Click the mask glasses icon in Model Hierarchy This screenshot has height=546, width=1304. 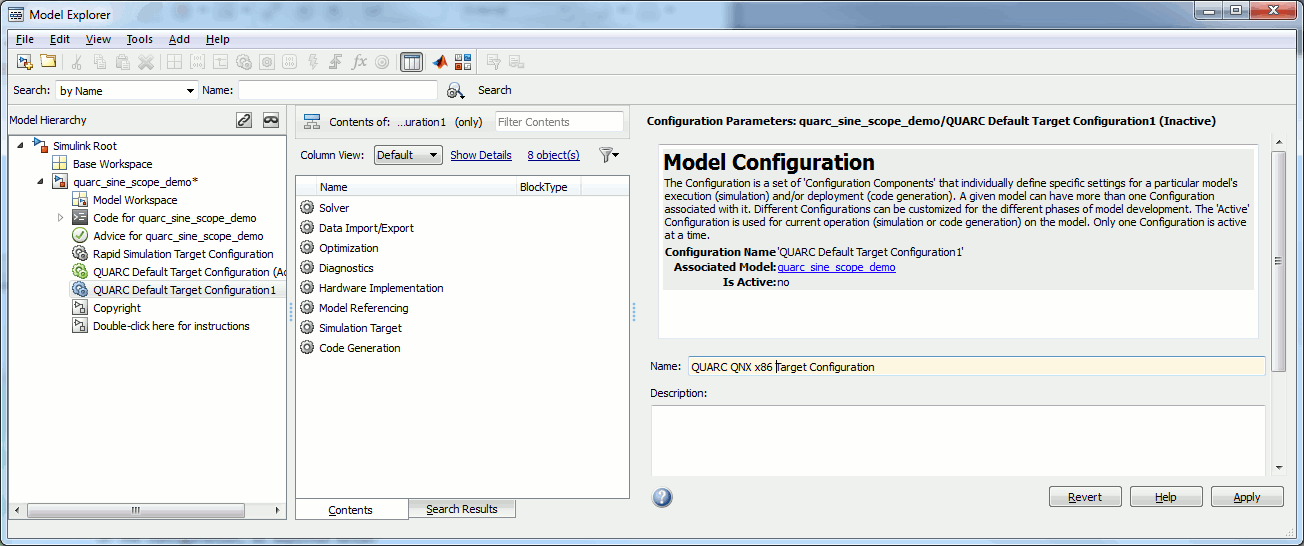(270, 120)
